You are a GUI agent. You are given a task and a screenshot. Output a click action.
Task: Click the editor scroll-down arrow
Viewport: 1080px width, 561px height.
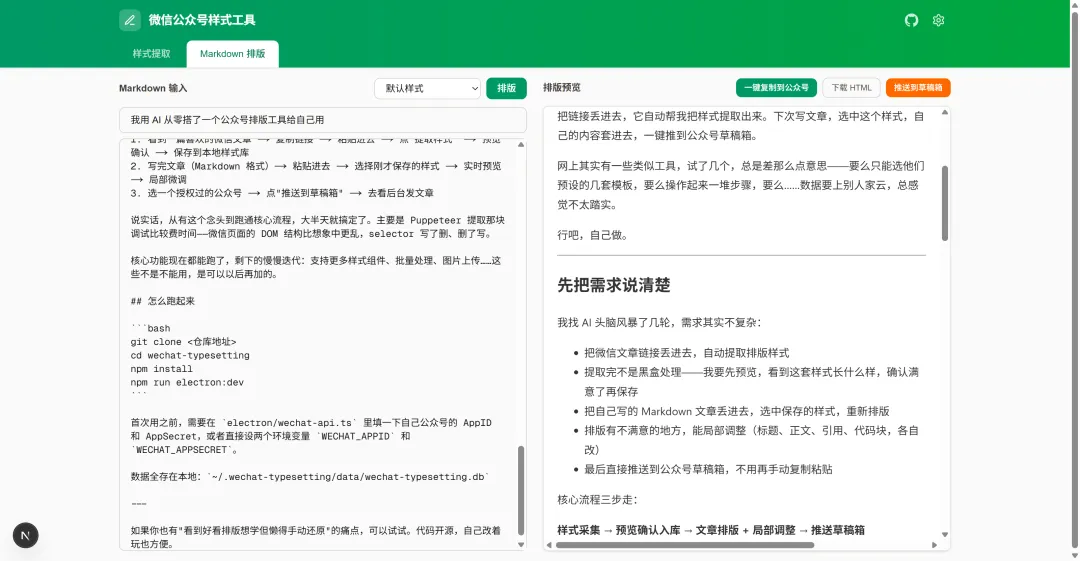click(521, 544)
